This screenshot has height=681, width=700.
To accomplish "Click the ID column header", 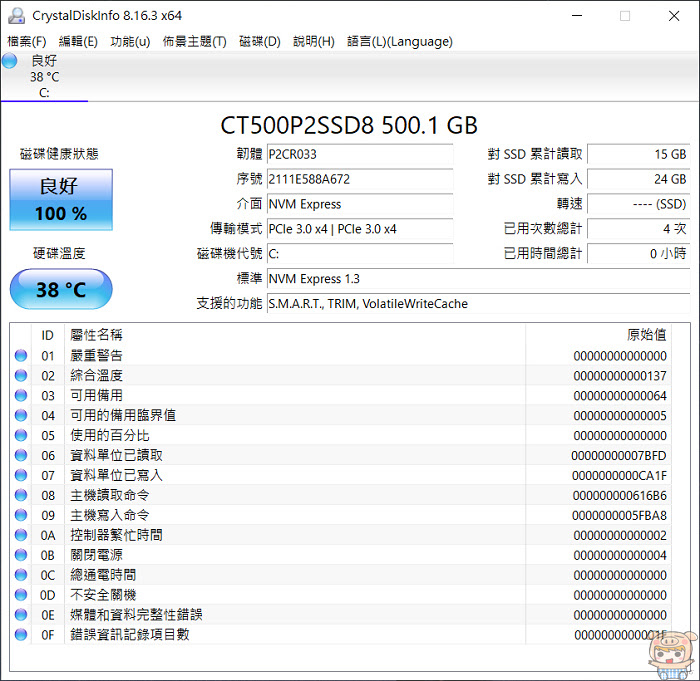I will 48,335.
